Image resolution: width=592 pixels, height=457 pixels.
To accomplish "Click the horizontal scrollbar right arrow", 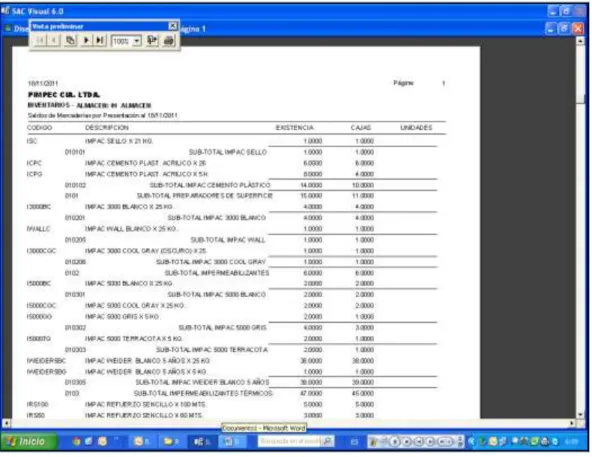I will (572, 423).
